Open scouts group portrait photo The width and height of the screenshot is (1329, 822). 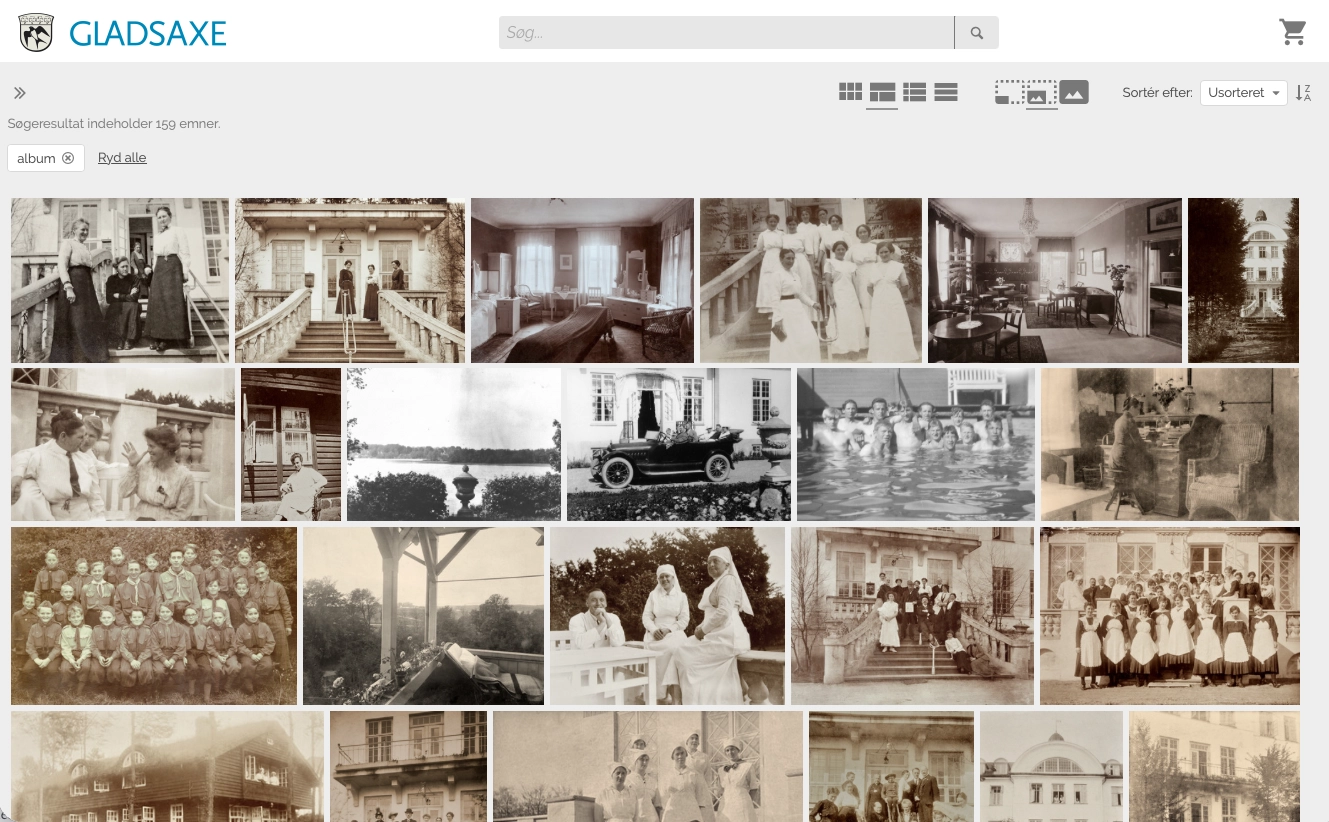(154, 616)
